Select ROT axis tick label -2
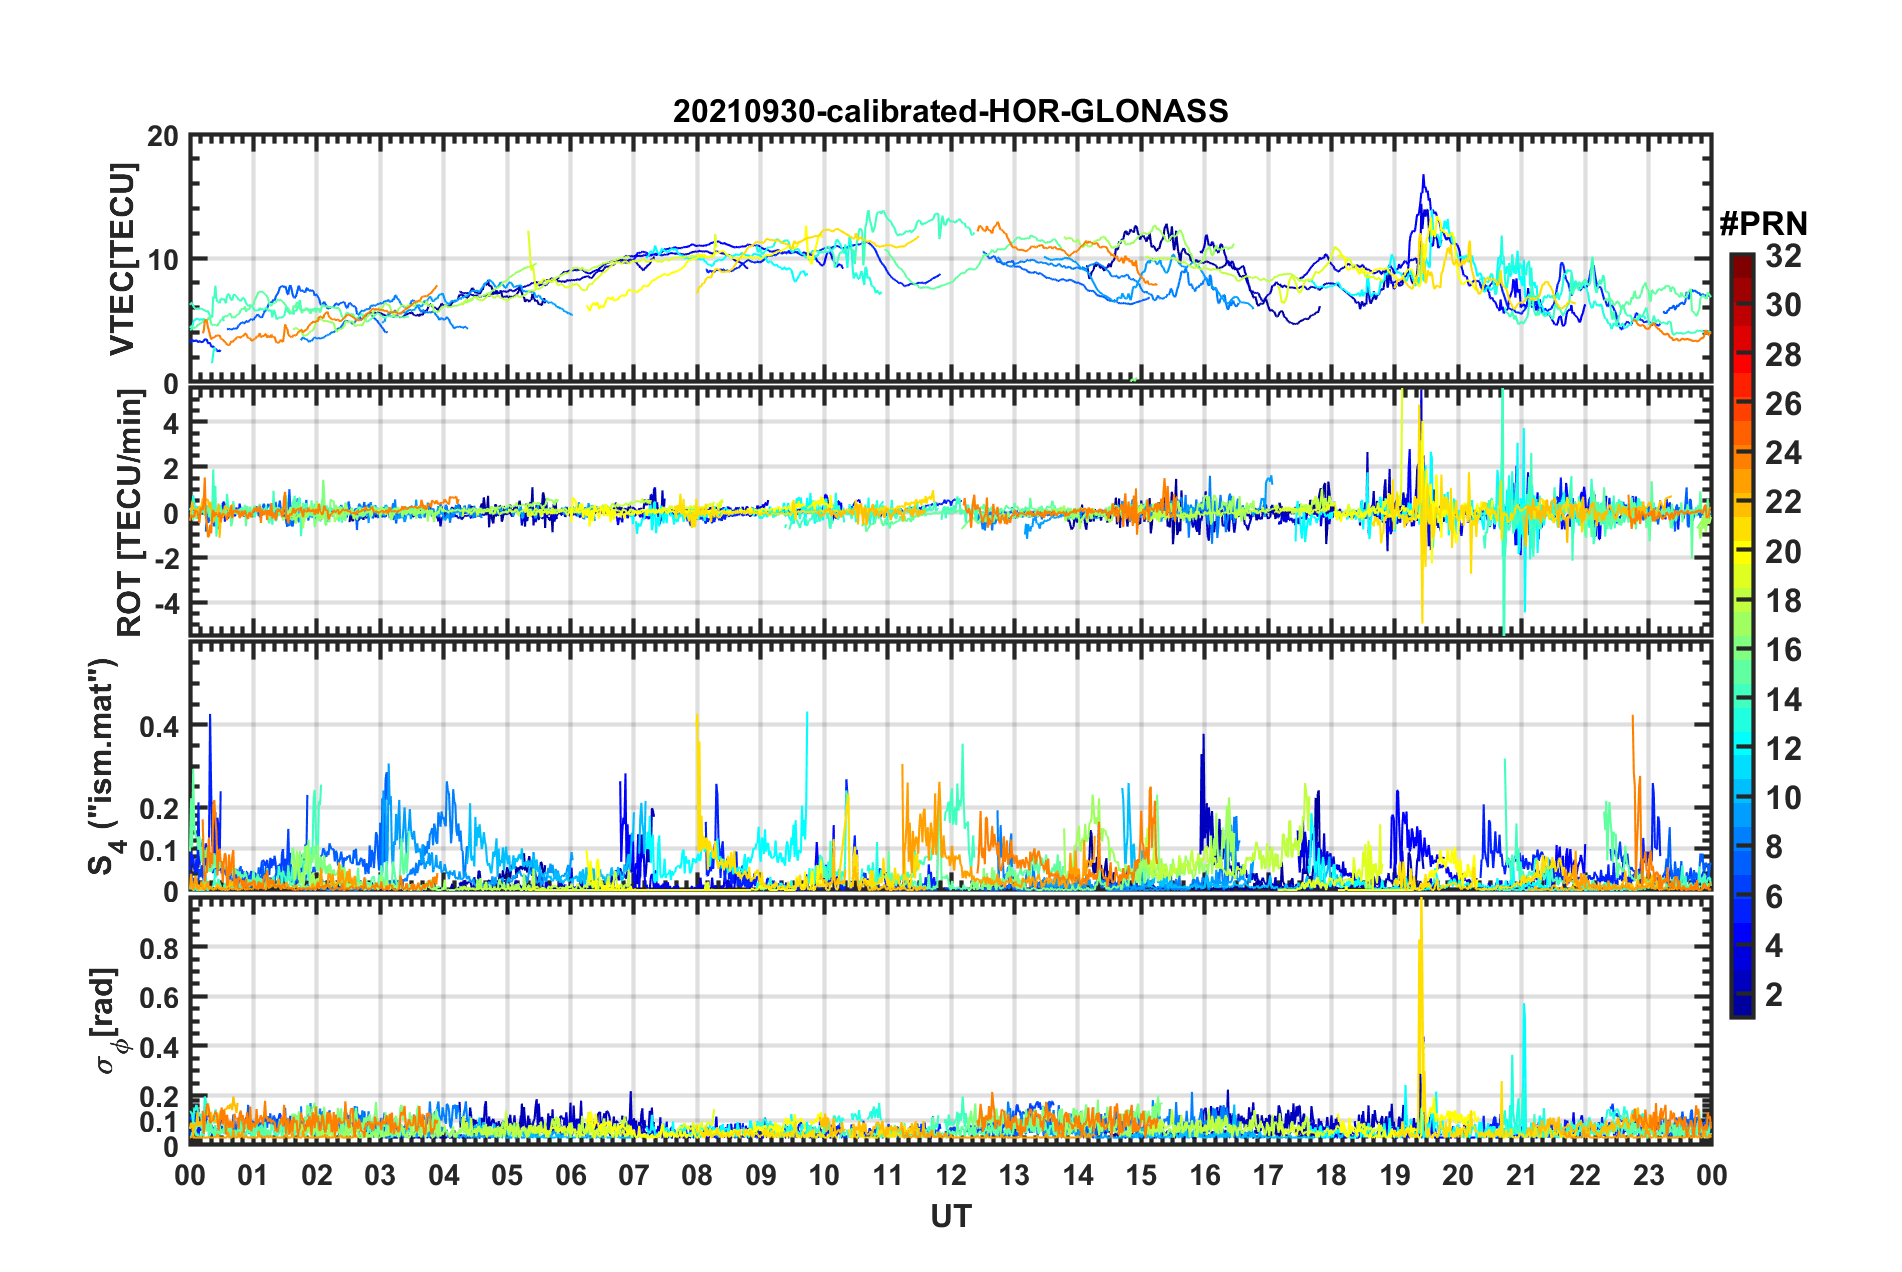Viewport: 1902px width, 1272px height. [165, 559]
